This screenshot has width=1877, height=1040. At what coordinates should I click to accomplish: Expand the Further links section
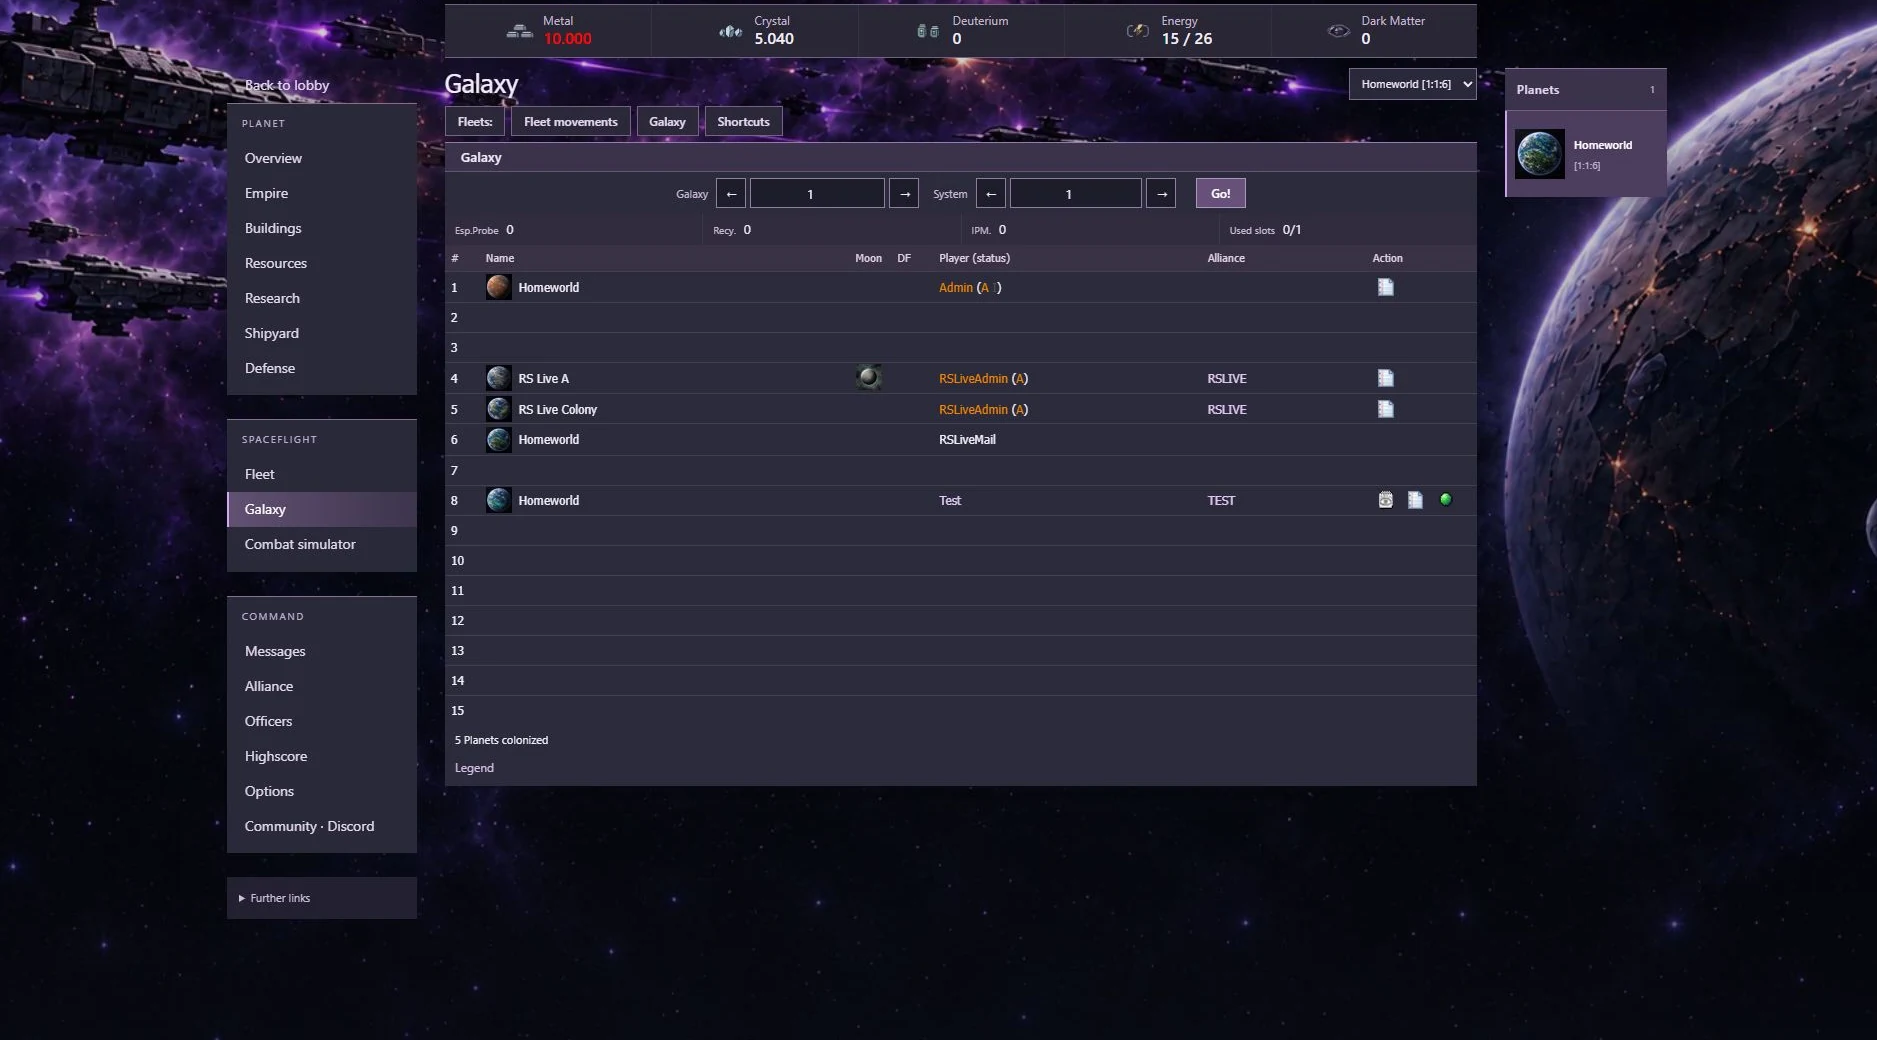pos(321,898)
